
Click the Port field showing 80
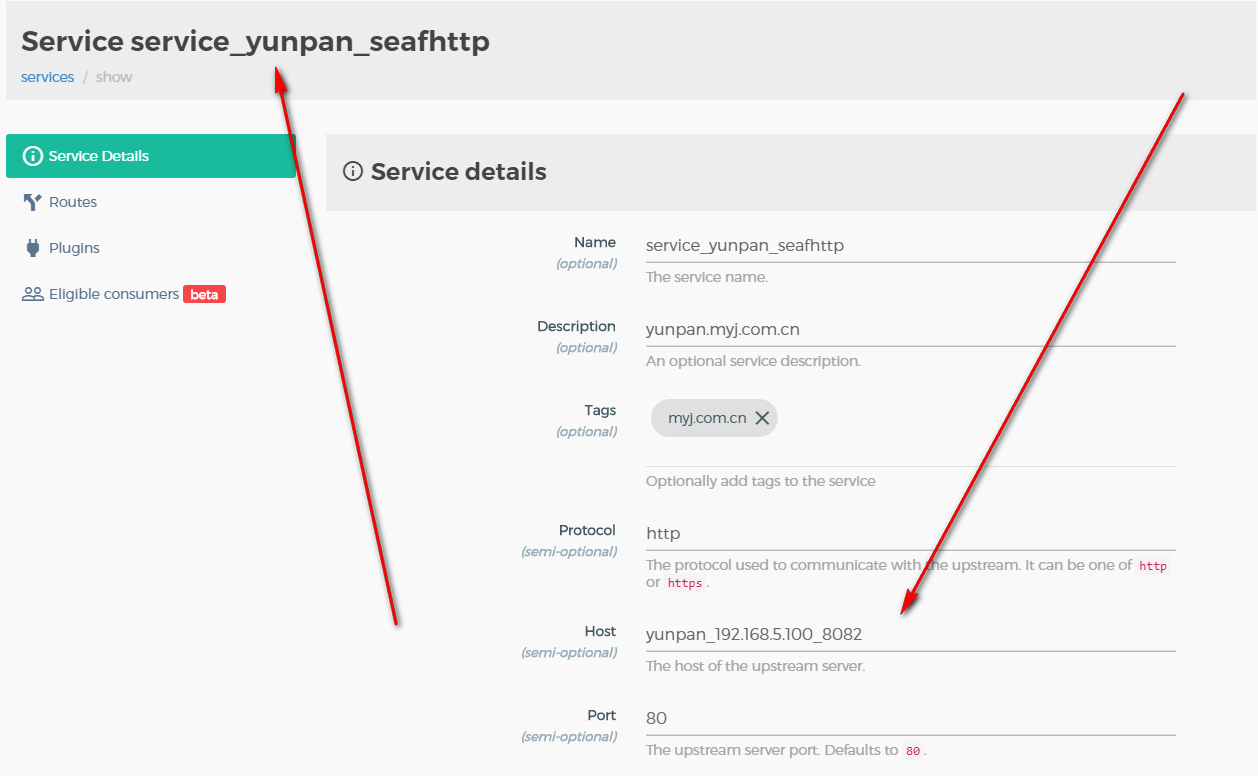pyautogui.click(x=910, y=718)
